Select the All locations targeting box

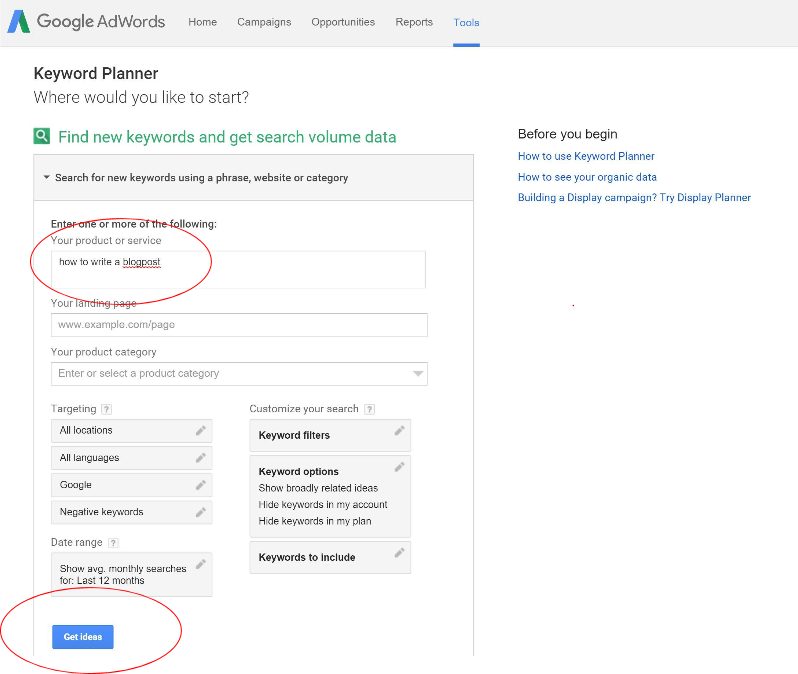[131, 431]
